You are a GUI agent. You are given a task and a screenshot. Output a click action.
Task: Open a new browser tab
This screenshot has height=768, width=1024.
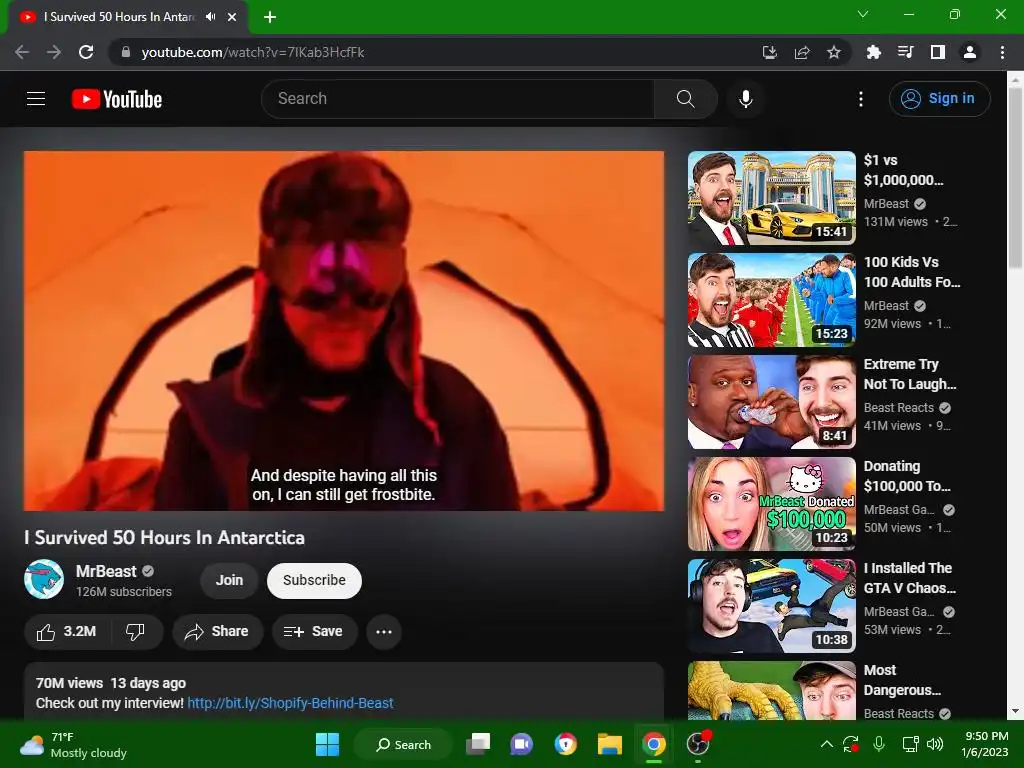tap(270, 17)
